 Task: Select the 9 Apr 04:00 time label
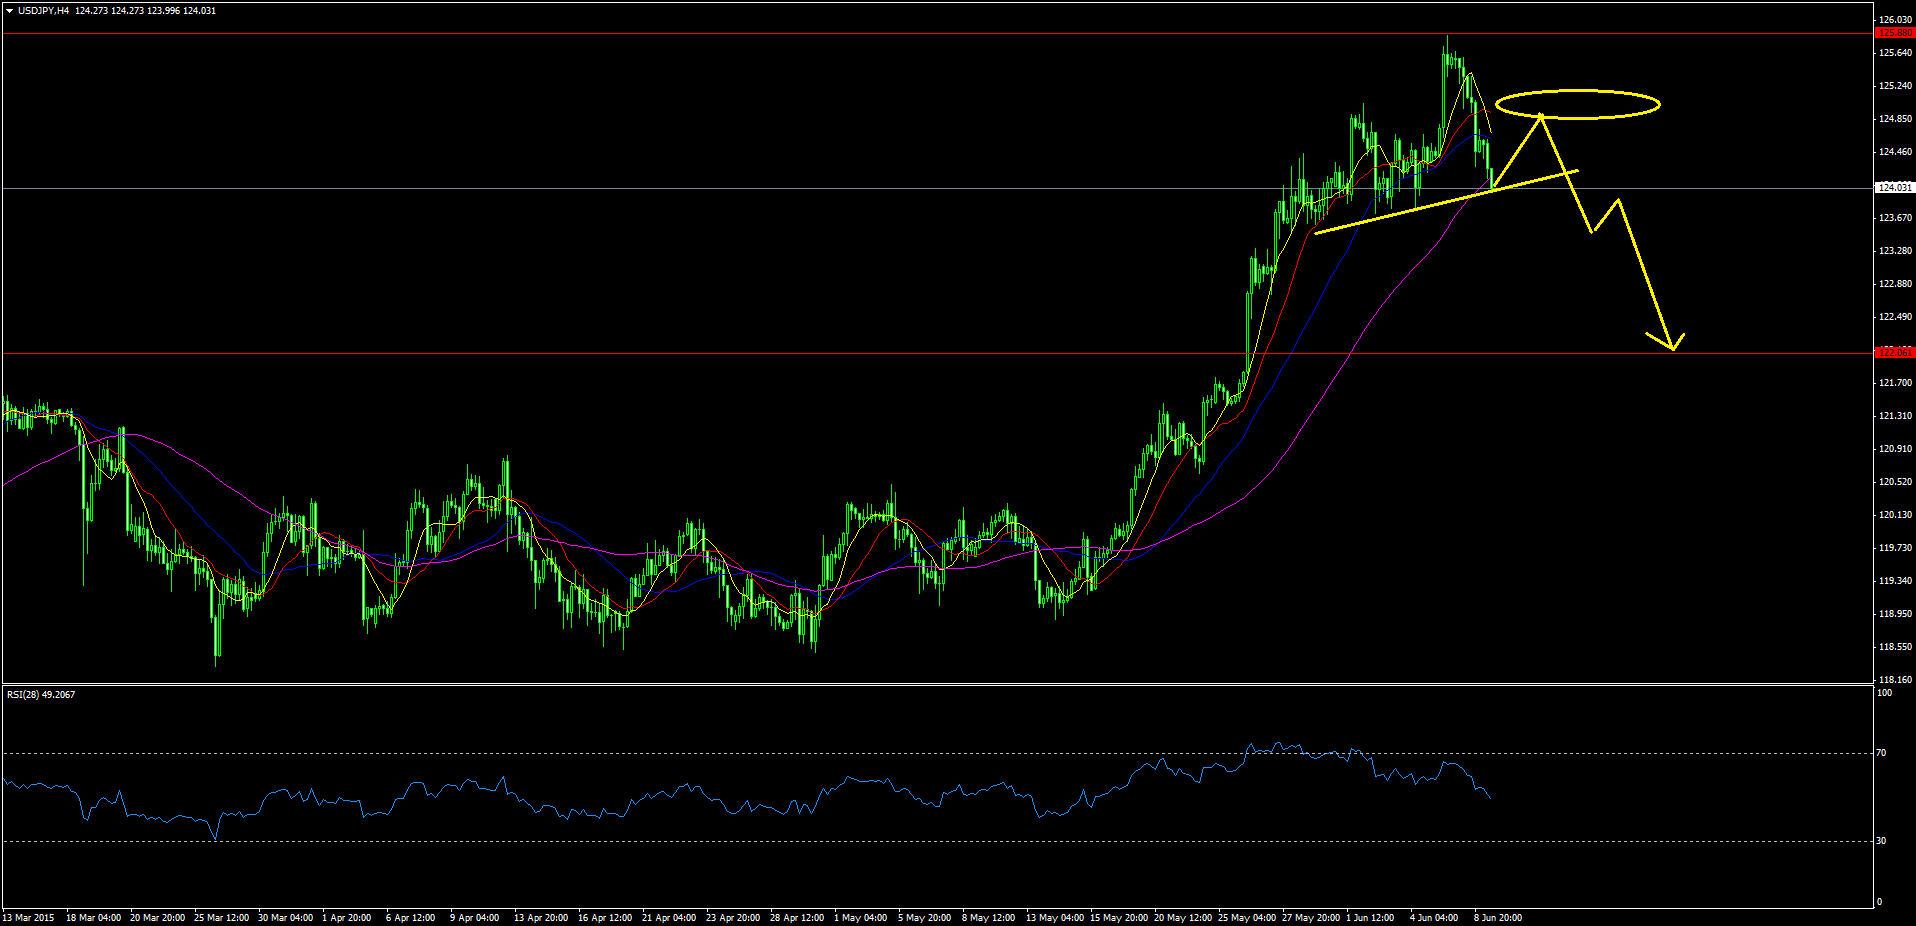[x=474, y=918]
